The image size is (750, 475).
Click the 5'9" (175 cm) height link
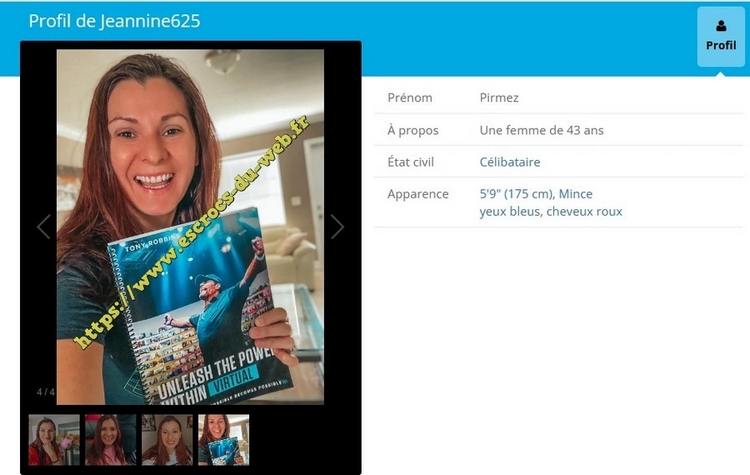pyautogui.click(x=516, y=194)
